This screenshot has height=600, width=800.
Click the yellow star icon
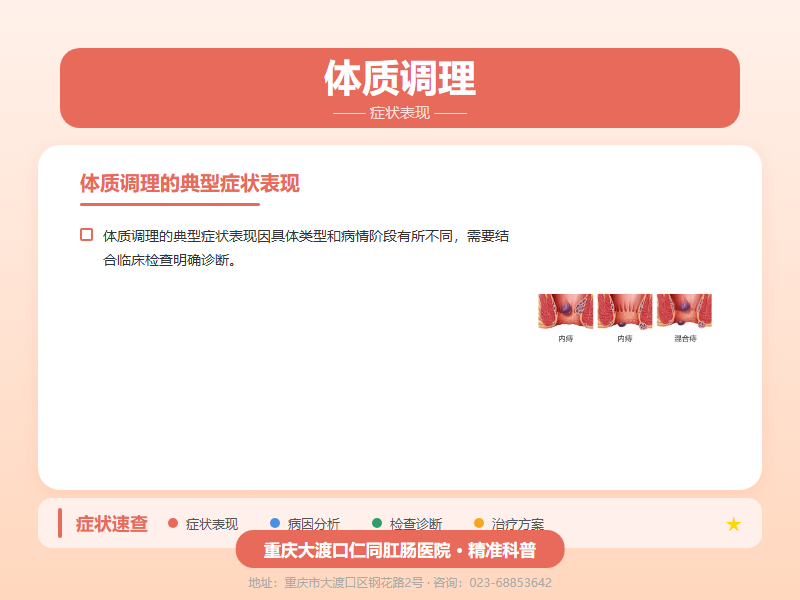(733, 524)
